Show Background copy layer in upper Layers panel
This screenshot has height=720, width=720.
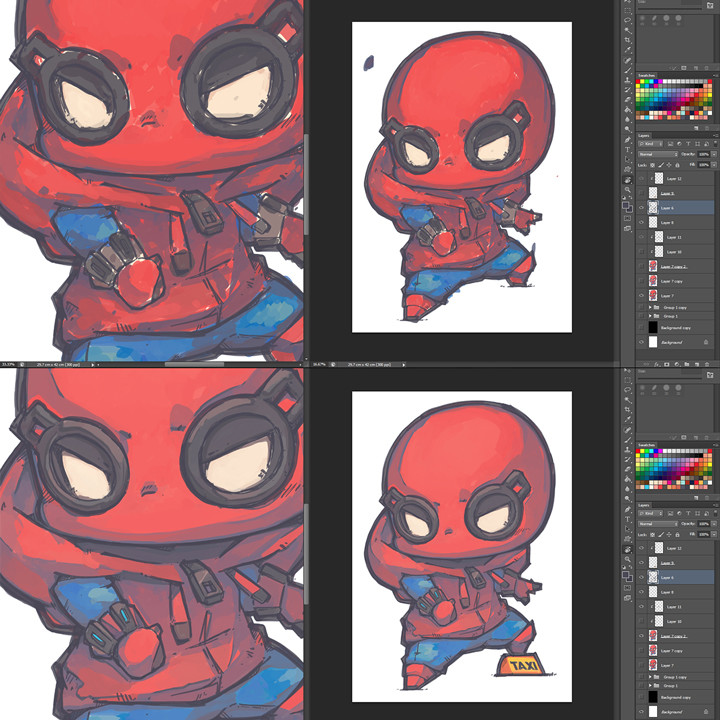(641, 327)
